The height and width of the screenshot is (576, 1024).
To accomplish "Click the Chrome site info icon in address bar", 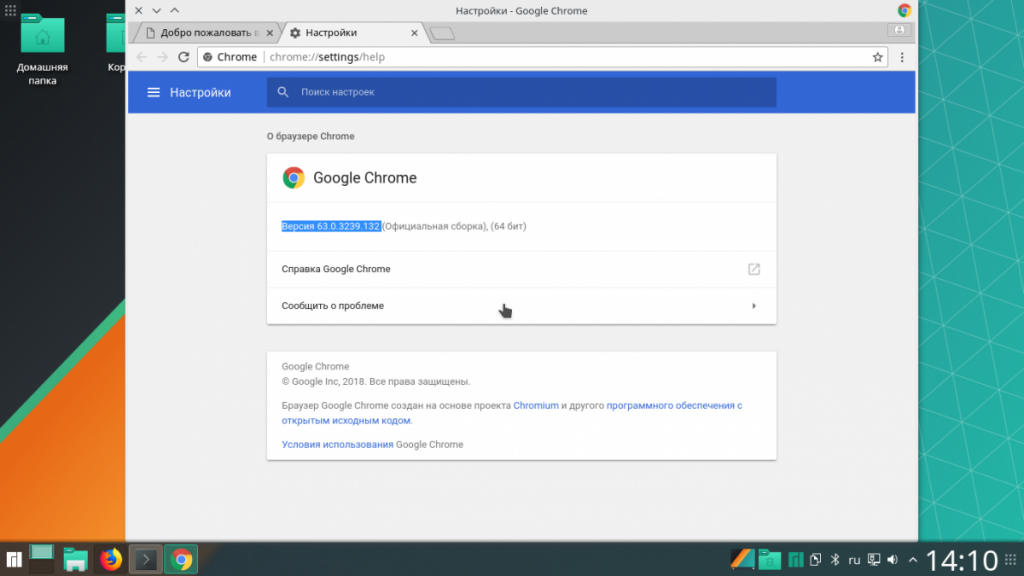I will [x=208, y=57].
